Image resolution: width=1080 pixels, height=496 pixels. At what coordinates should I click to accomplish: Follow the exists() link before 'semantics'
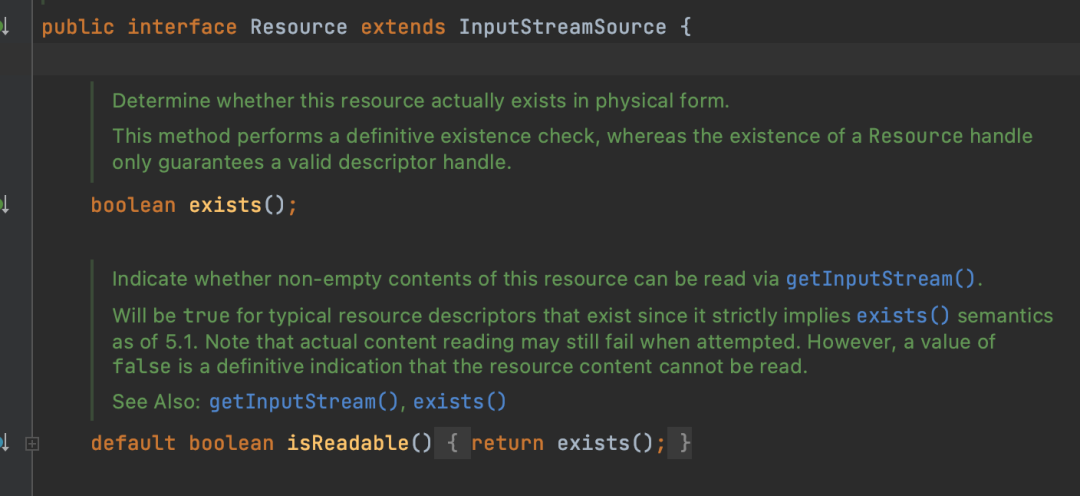coord(903,316)
